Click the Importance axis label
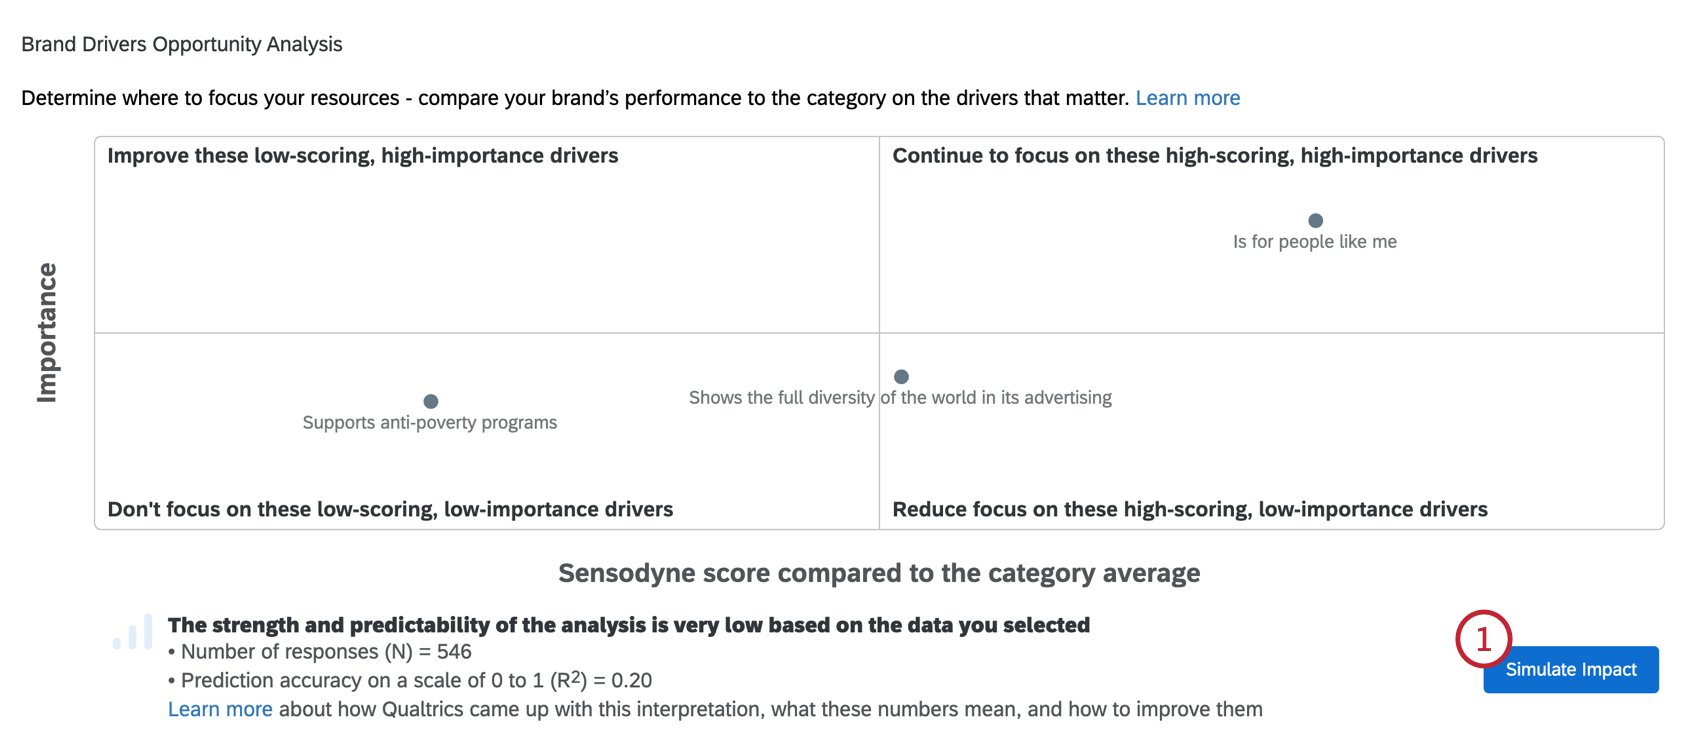The image size is (1700, 742). point(47,333)
